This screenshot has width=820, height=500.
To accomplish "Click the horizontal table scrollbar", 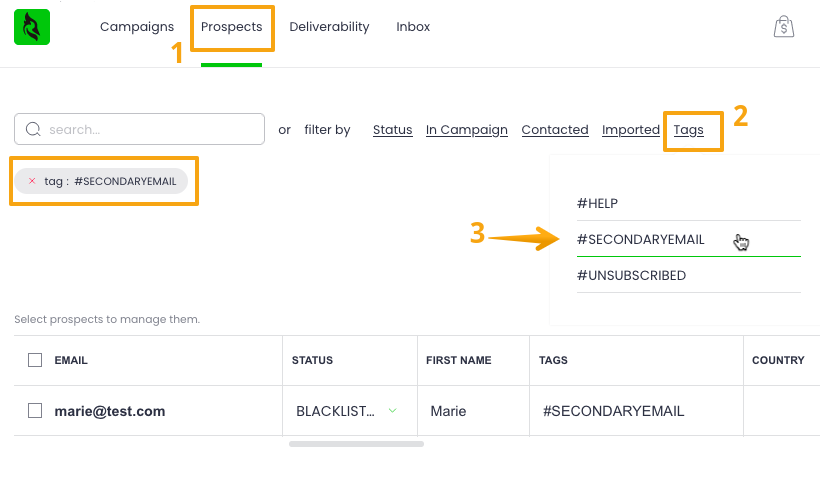I will (356, 443).
